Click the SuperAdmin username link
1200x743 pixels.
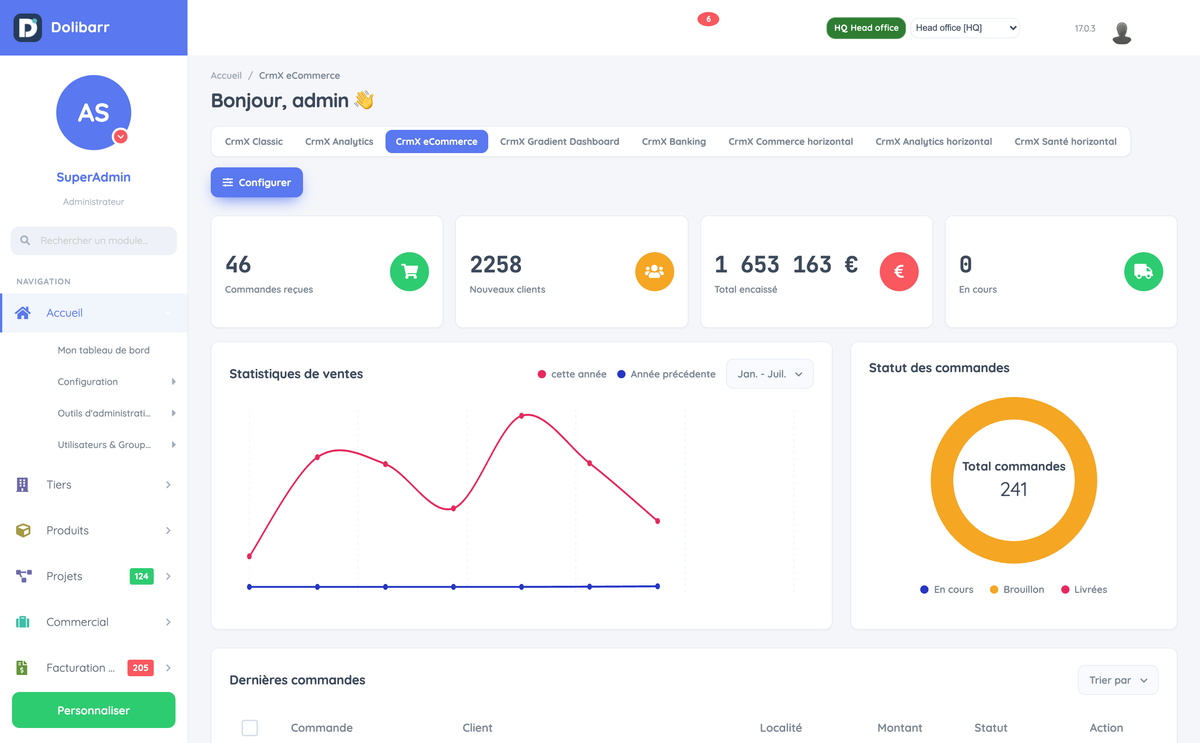tap(93, 177)
